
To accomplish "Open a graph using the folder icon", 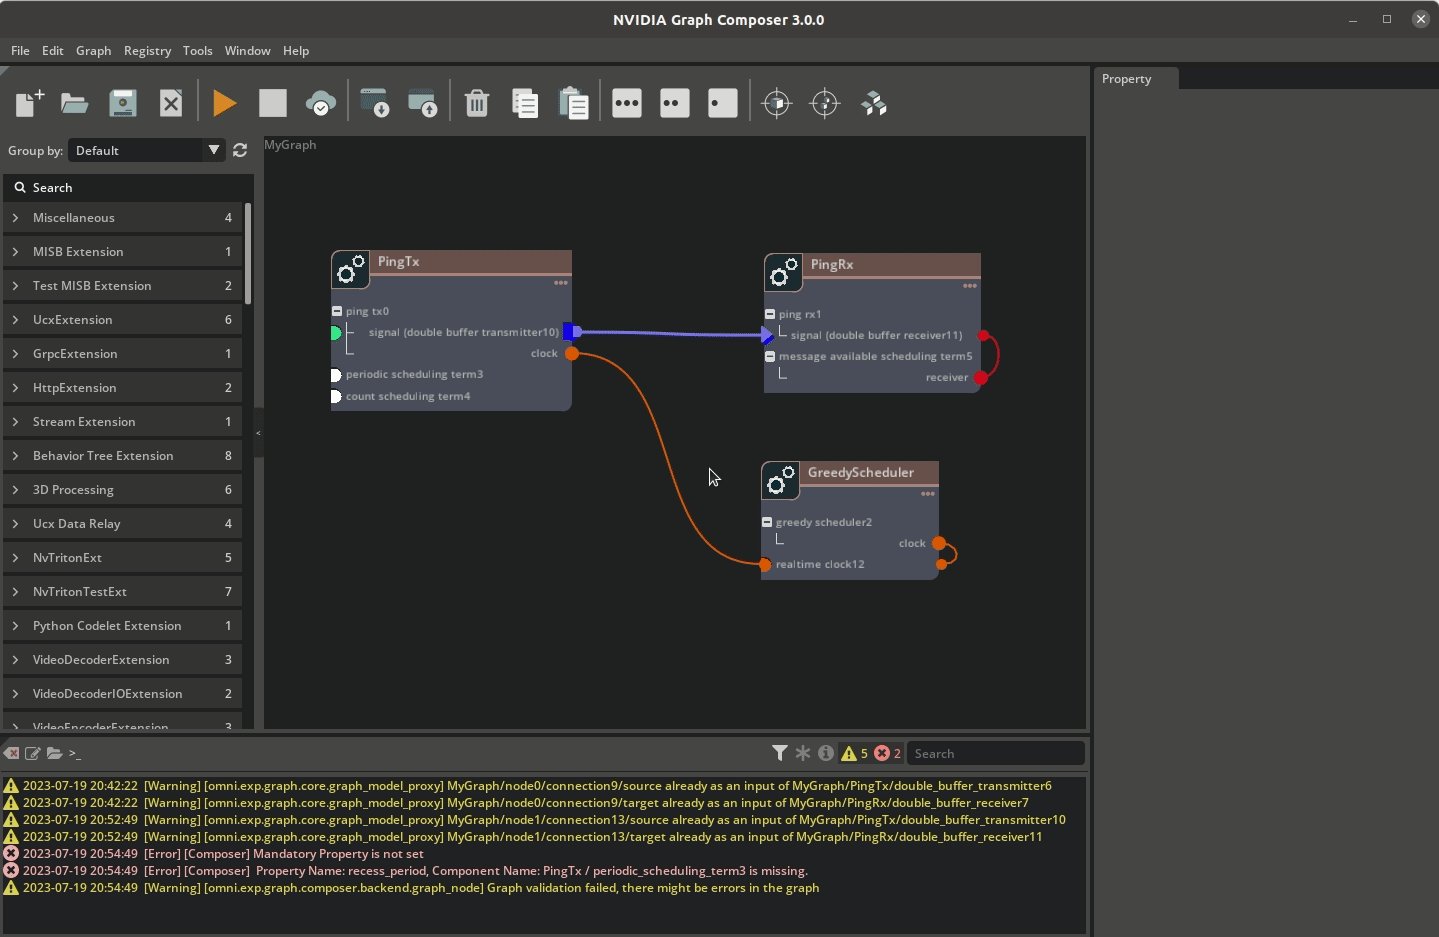I will pyautogui.click(x=75, y=103).
